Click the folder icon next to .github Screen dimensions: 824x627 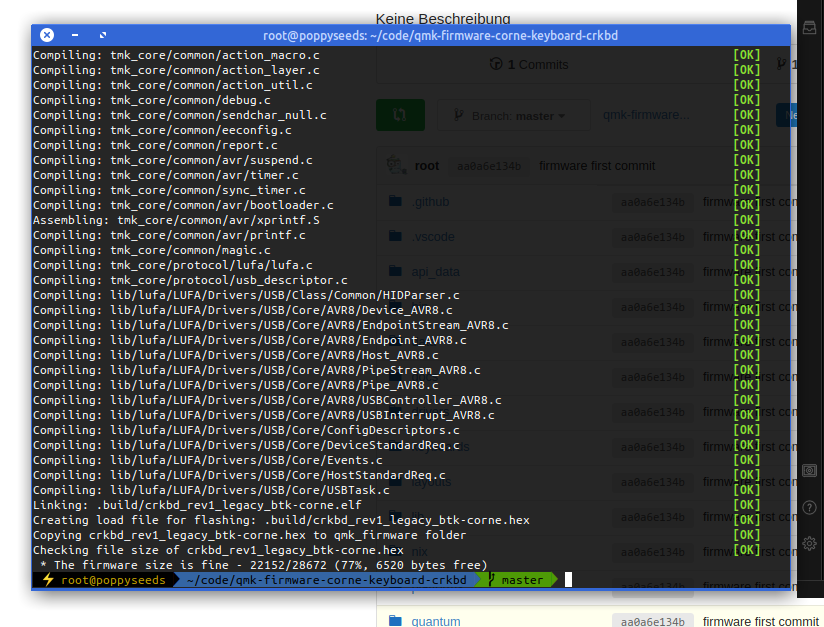[395, 201]
